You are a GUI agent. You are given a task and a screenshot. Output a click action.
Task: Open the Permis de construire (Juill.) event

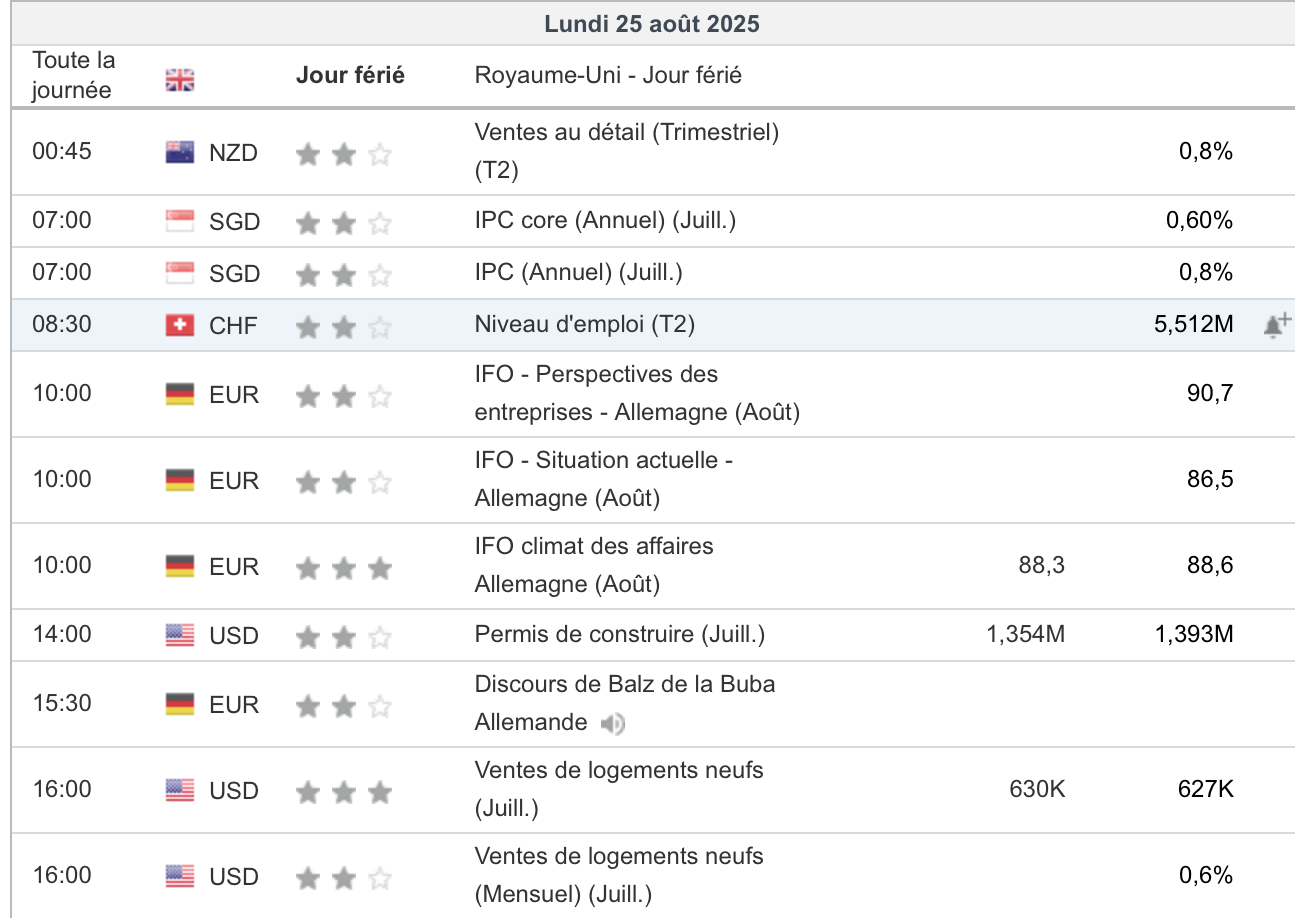(619, 634)
